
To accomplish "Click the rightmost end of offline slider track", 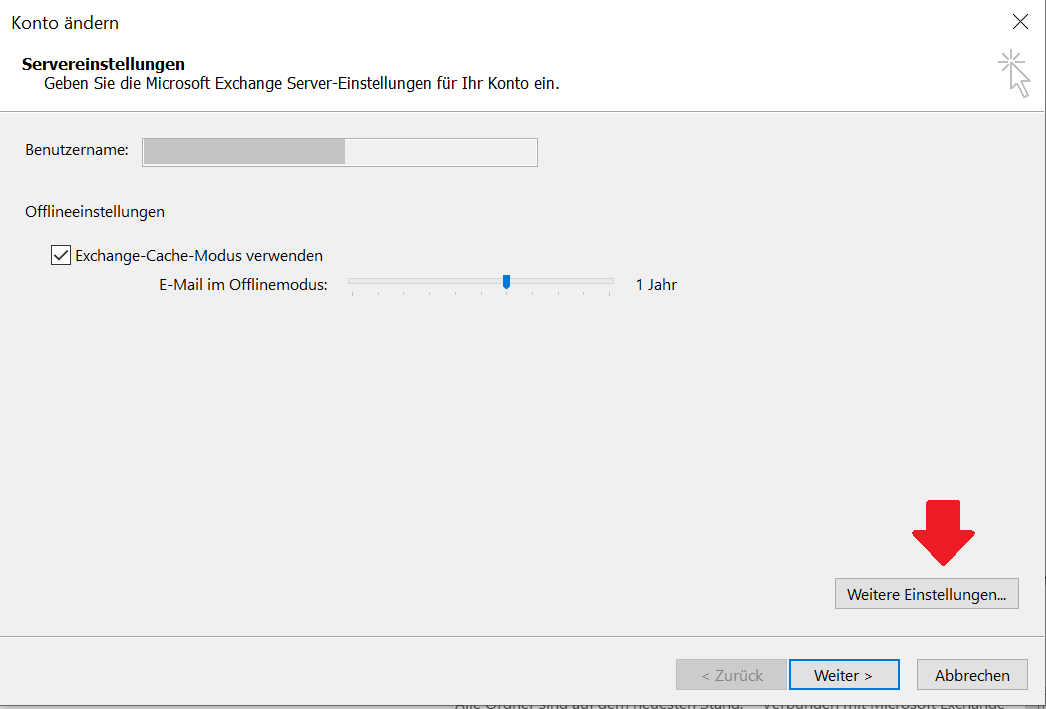I will [611, 282].
